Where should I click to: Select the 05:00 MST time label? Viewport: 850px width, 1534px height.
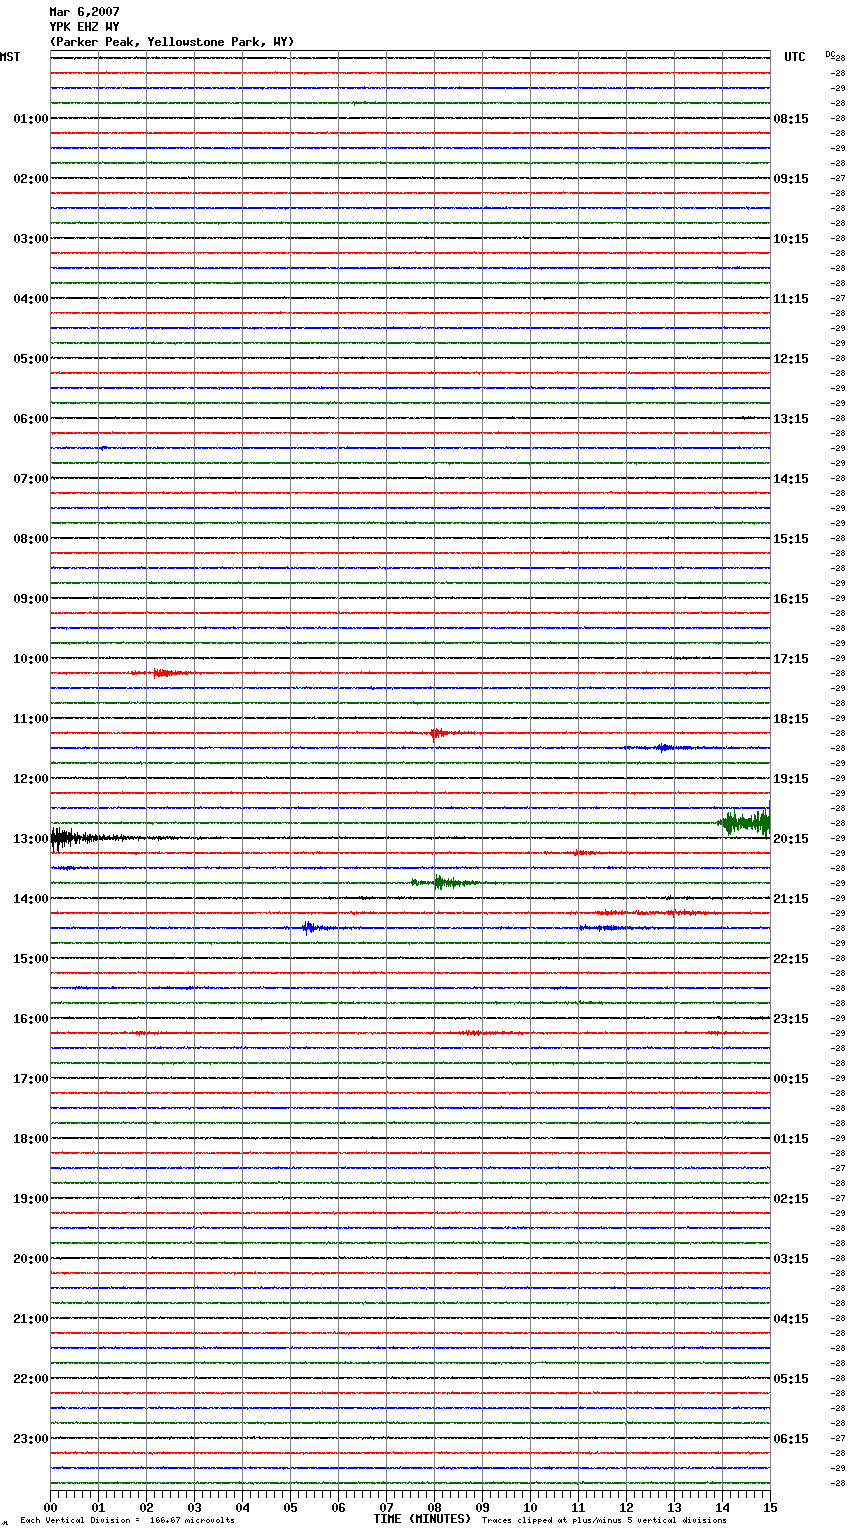coord(31,359)
